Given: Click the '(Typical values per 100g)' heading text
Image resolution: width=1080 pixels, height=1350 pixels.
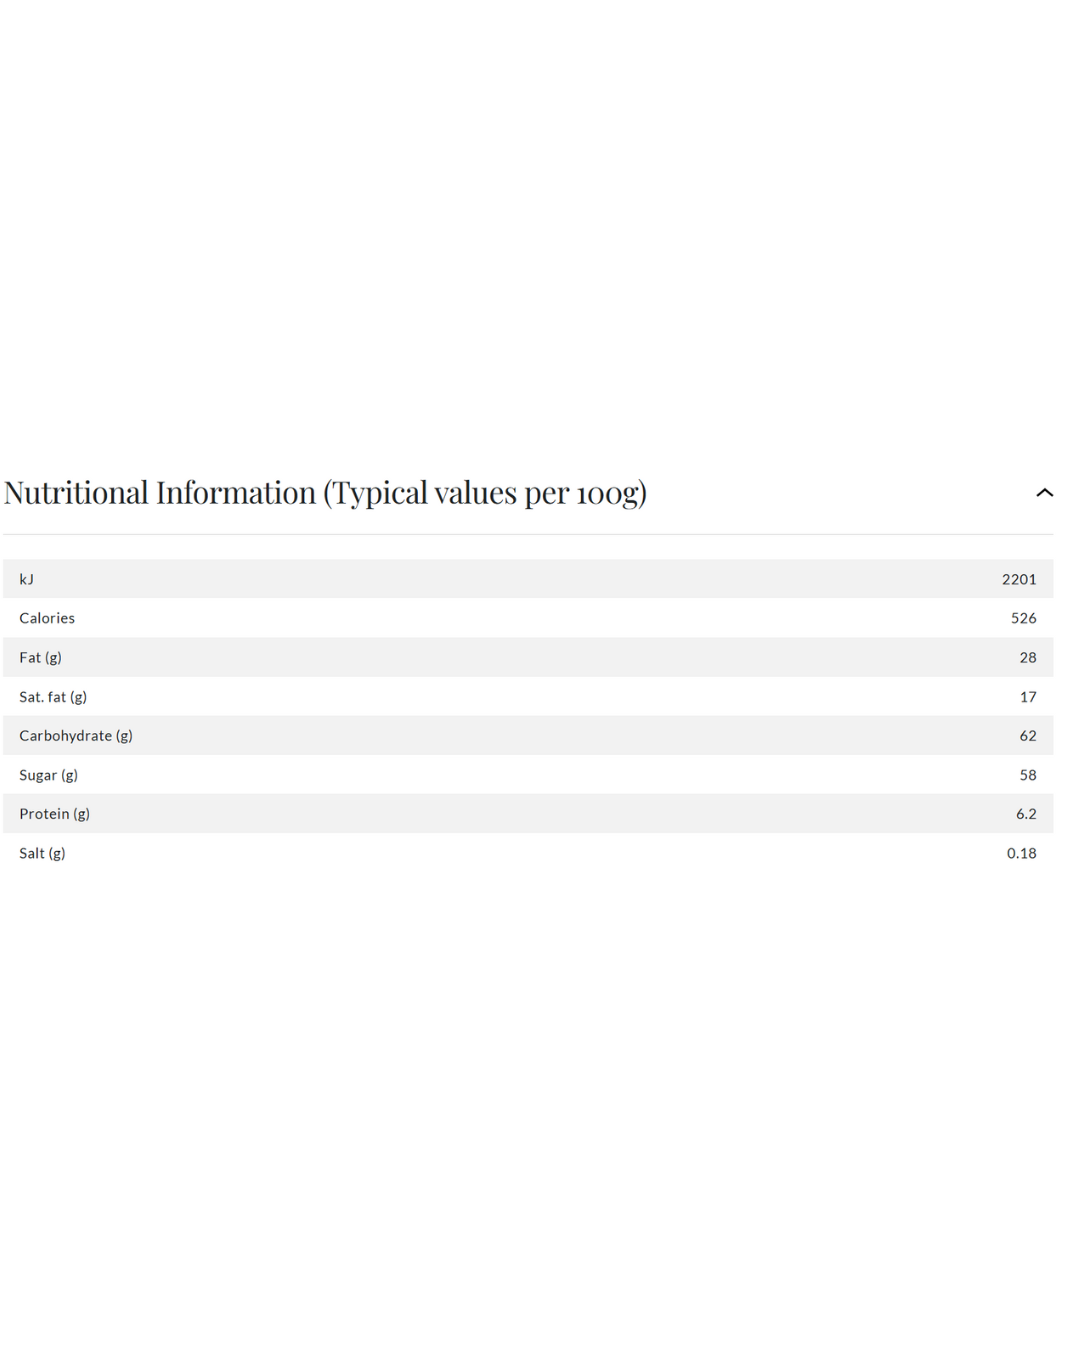Looking at the screenshot, I should click(485, 492).
